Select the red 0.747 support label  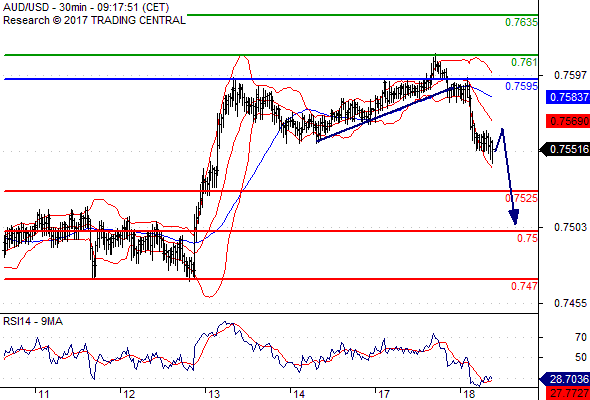524,286
